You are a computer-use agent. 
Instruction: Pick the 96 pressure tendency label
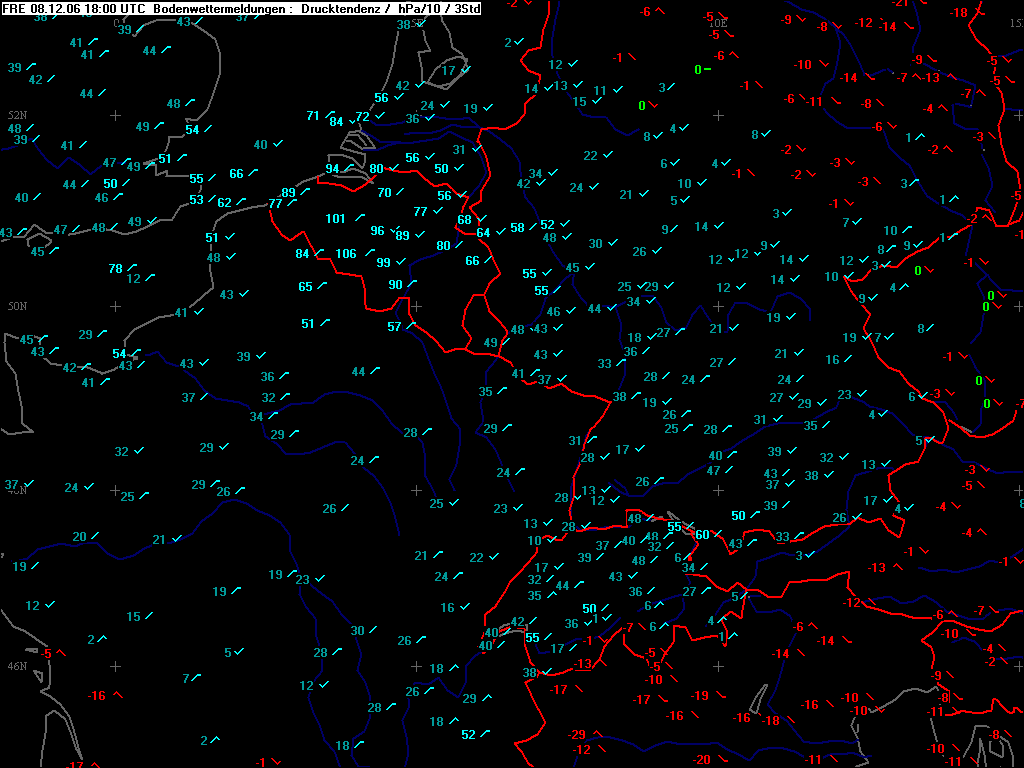tap(377, 231)
